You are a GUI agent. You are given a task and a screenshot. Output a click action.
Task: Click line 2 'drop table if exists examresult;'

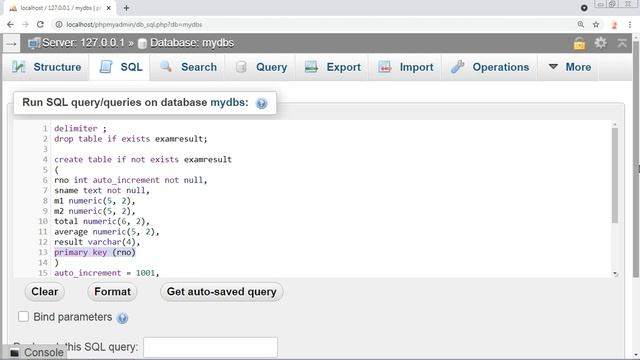pos(131,139)
